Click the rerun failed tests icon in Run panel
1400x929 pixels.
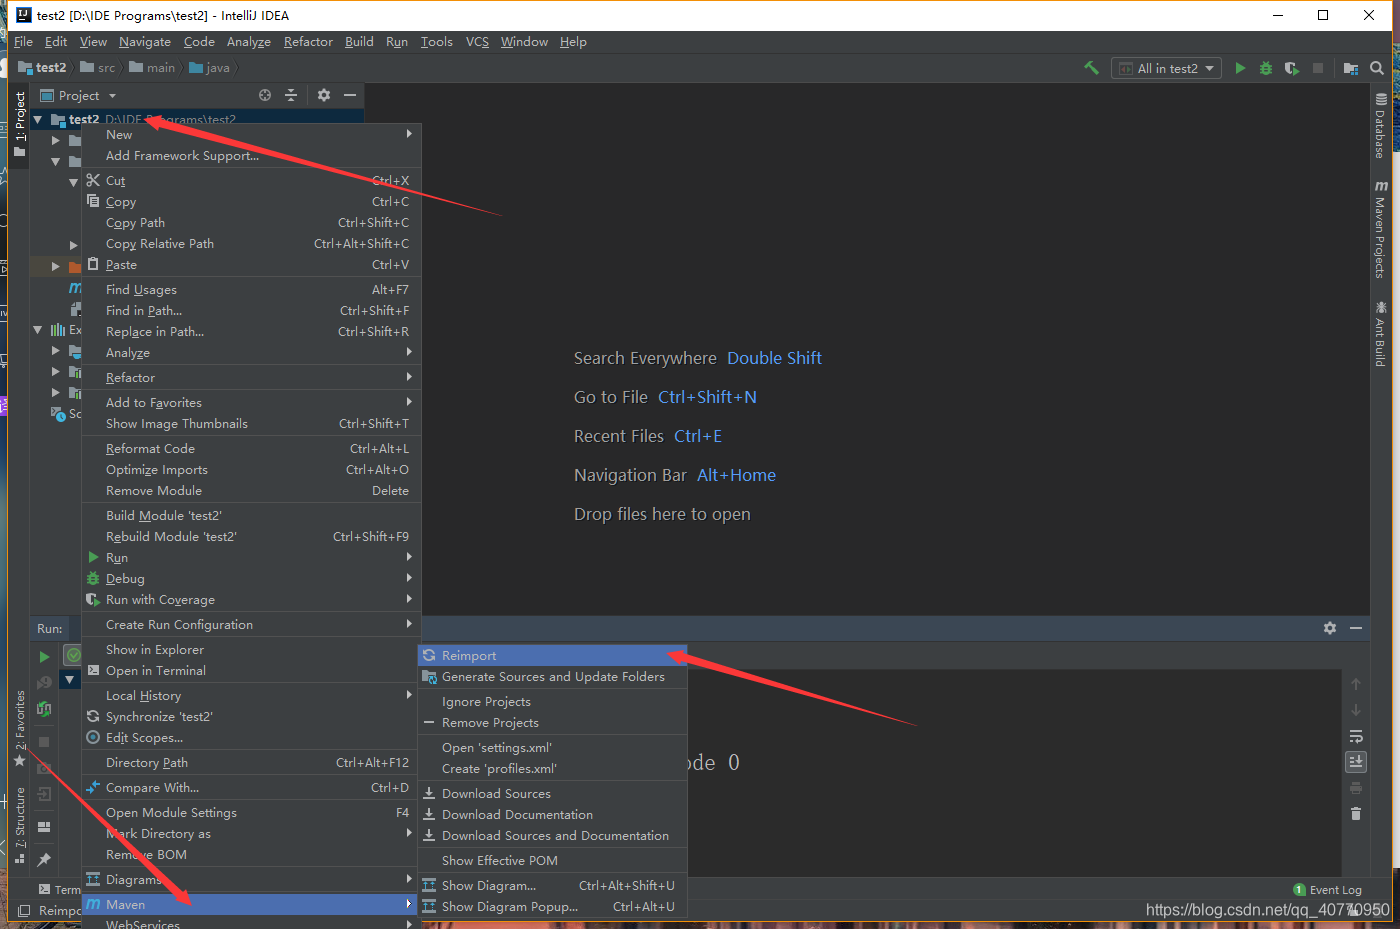[x=44, y=682]
